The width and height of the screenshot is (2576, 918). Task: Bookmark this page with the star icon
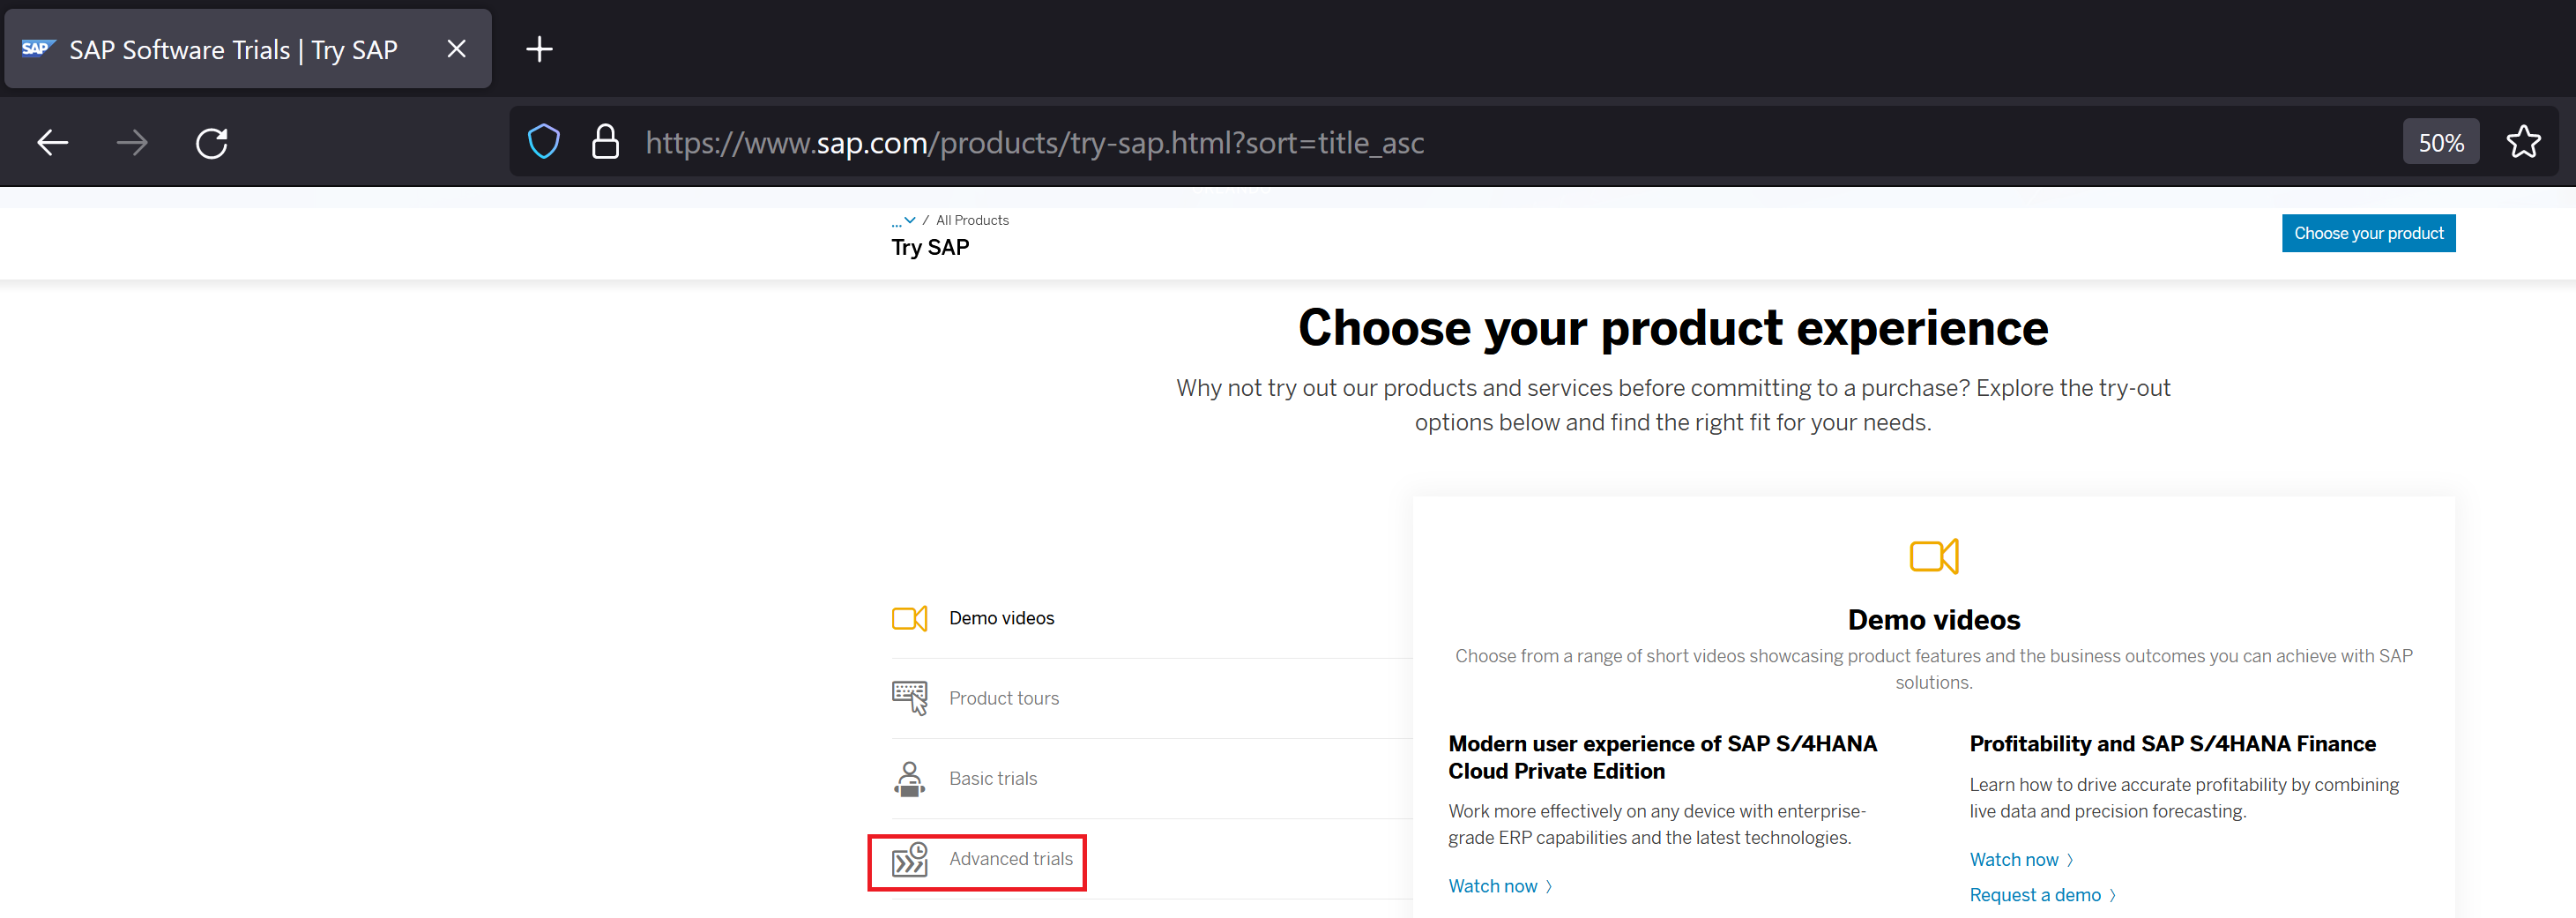pyautogui.click(x=2523, y=142)
